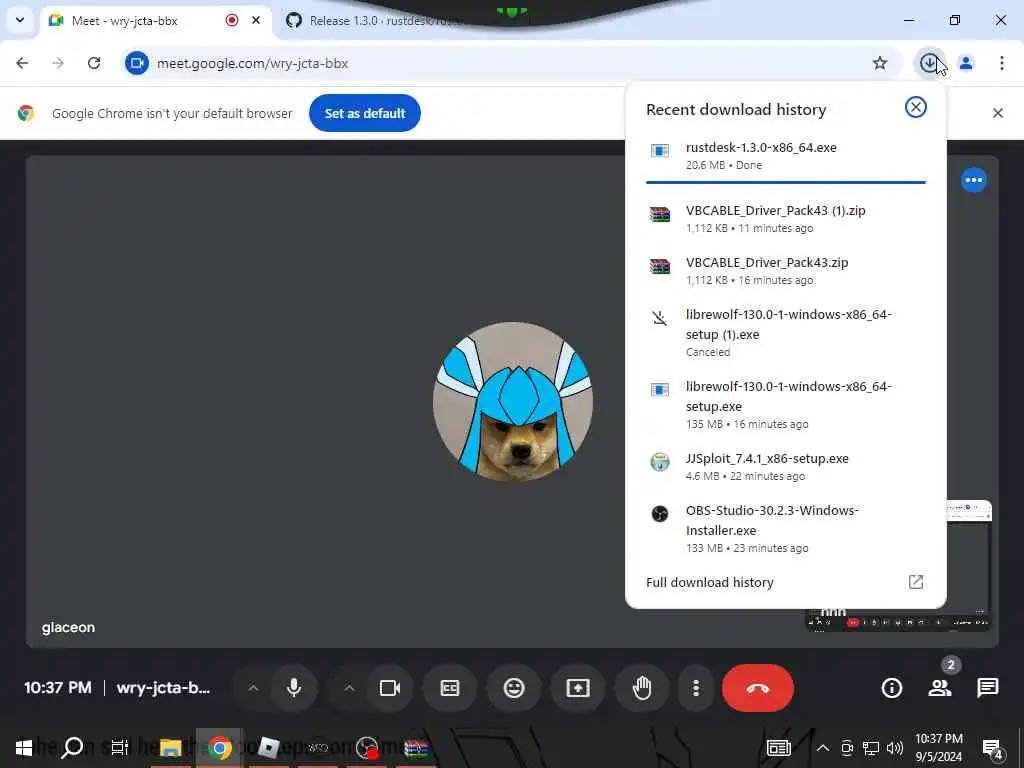Screen dimensions: 1024x768
Task: Go back in browser
Action: click(x=22, y=63)
